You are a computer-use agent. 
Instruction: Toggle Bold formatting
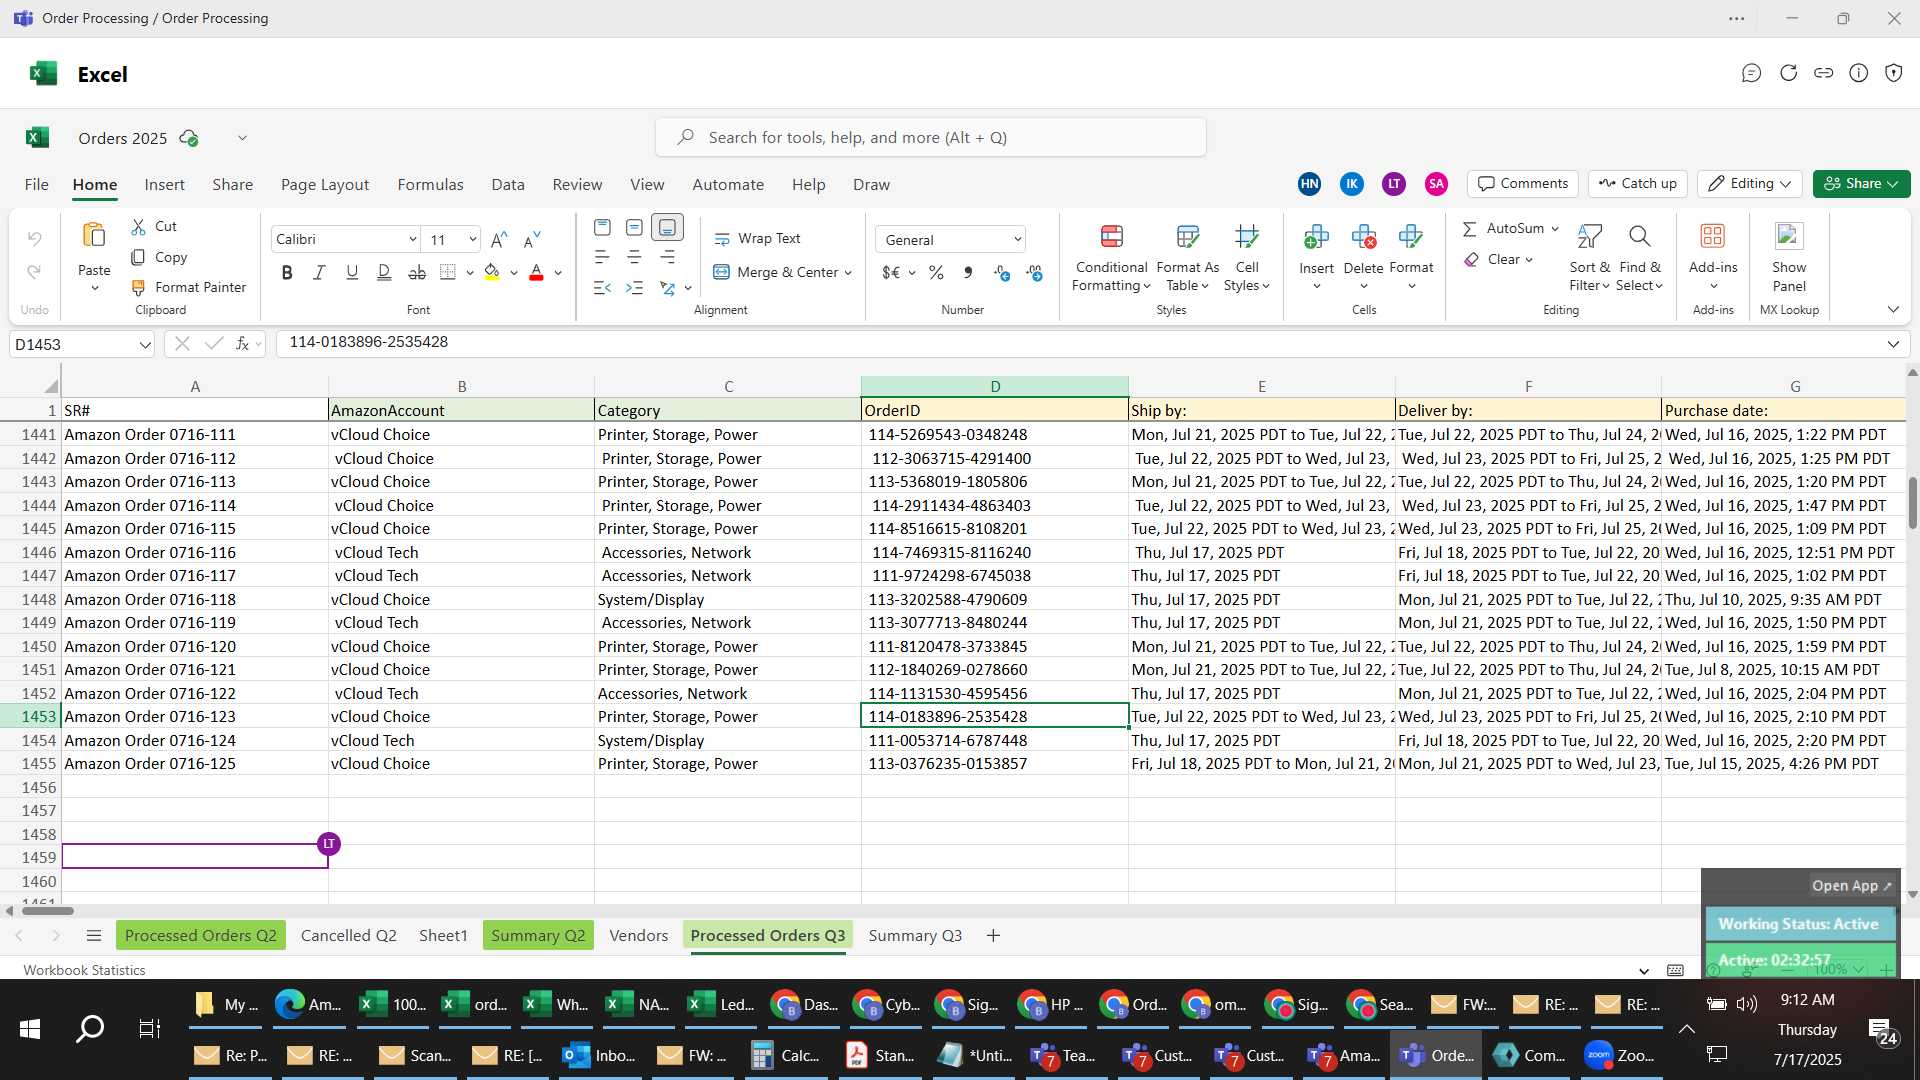click(287, 272)
